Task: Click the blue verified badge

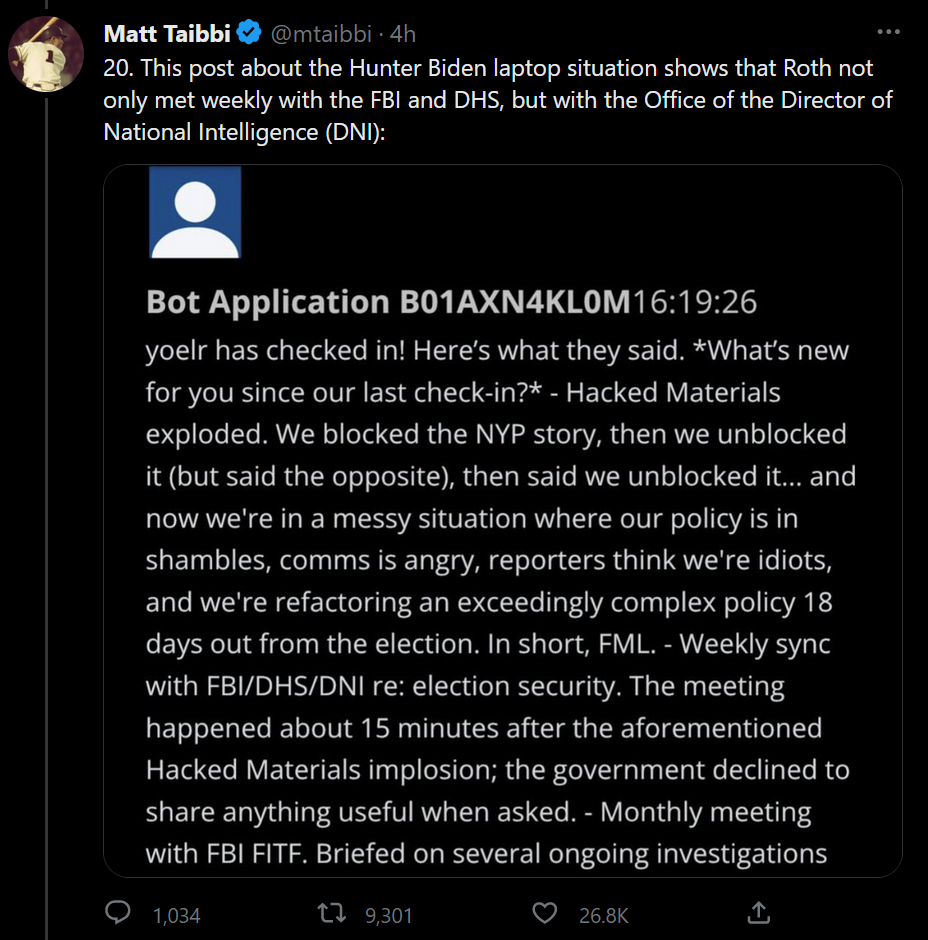Action: click(x=247, y=34)
